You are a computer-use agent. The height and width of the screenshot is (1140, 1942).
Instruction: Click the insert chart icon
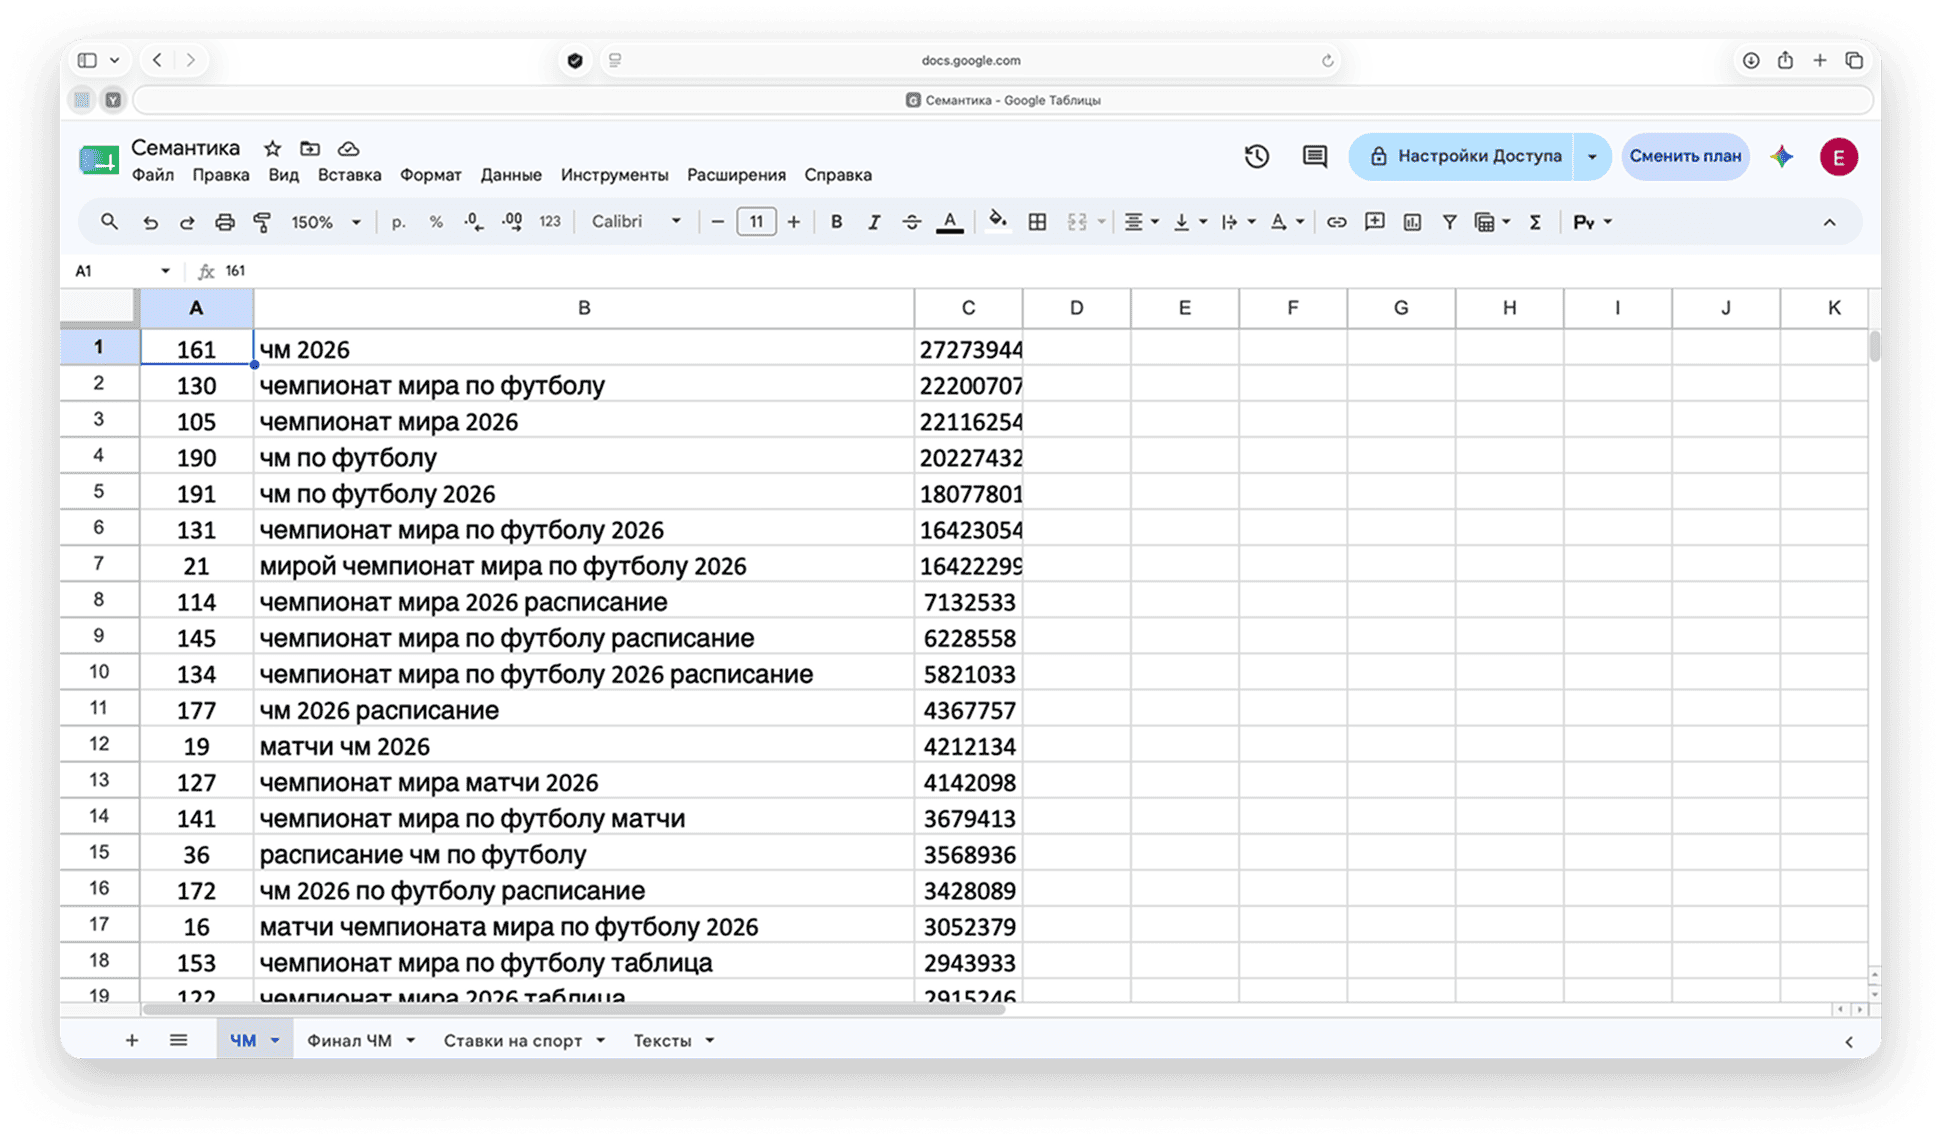click(1412, 222)
